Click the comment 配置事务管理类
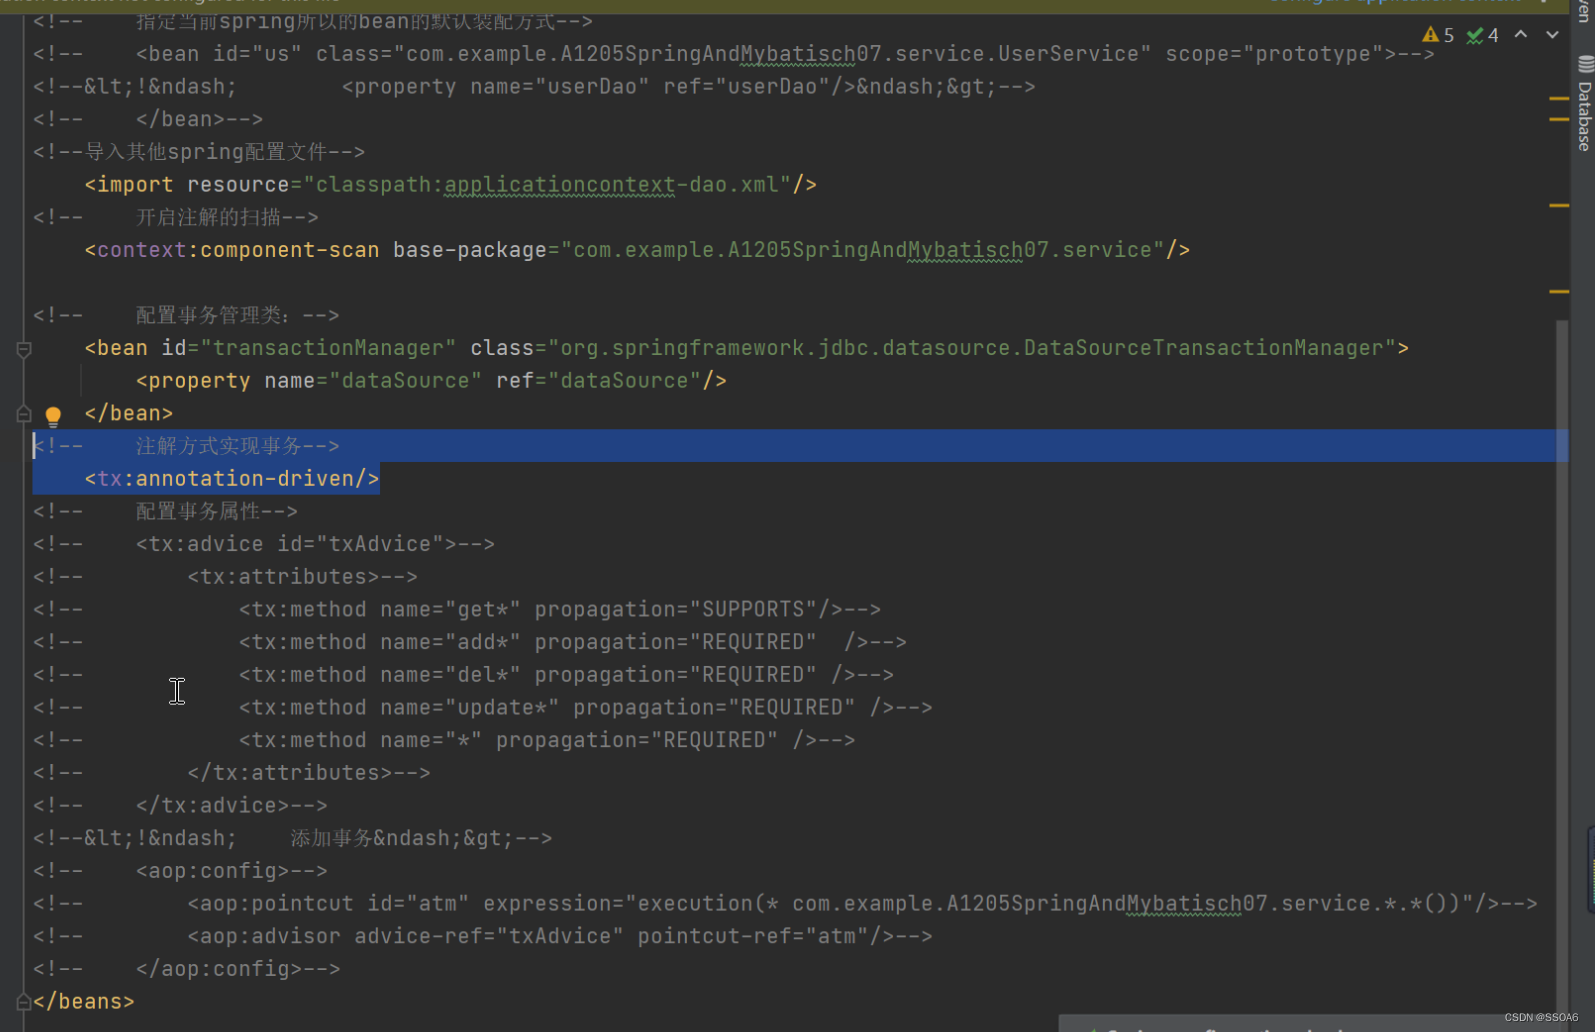This screenshot has height=1032, width=1595. (186, 315)
